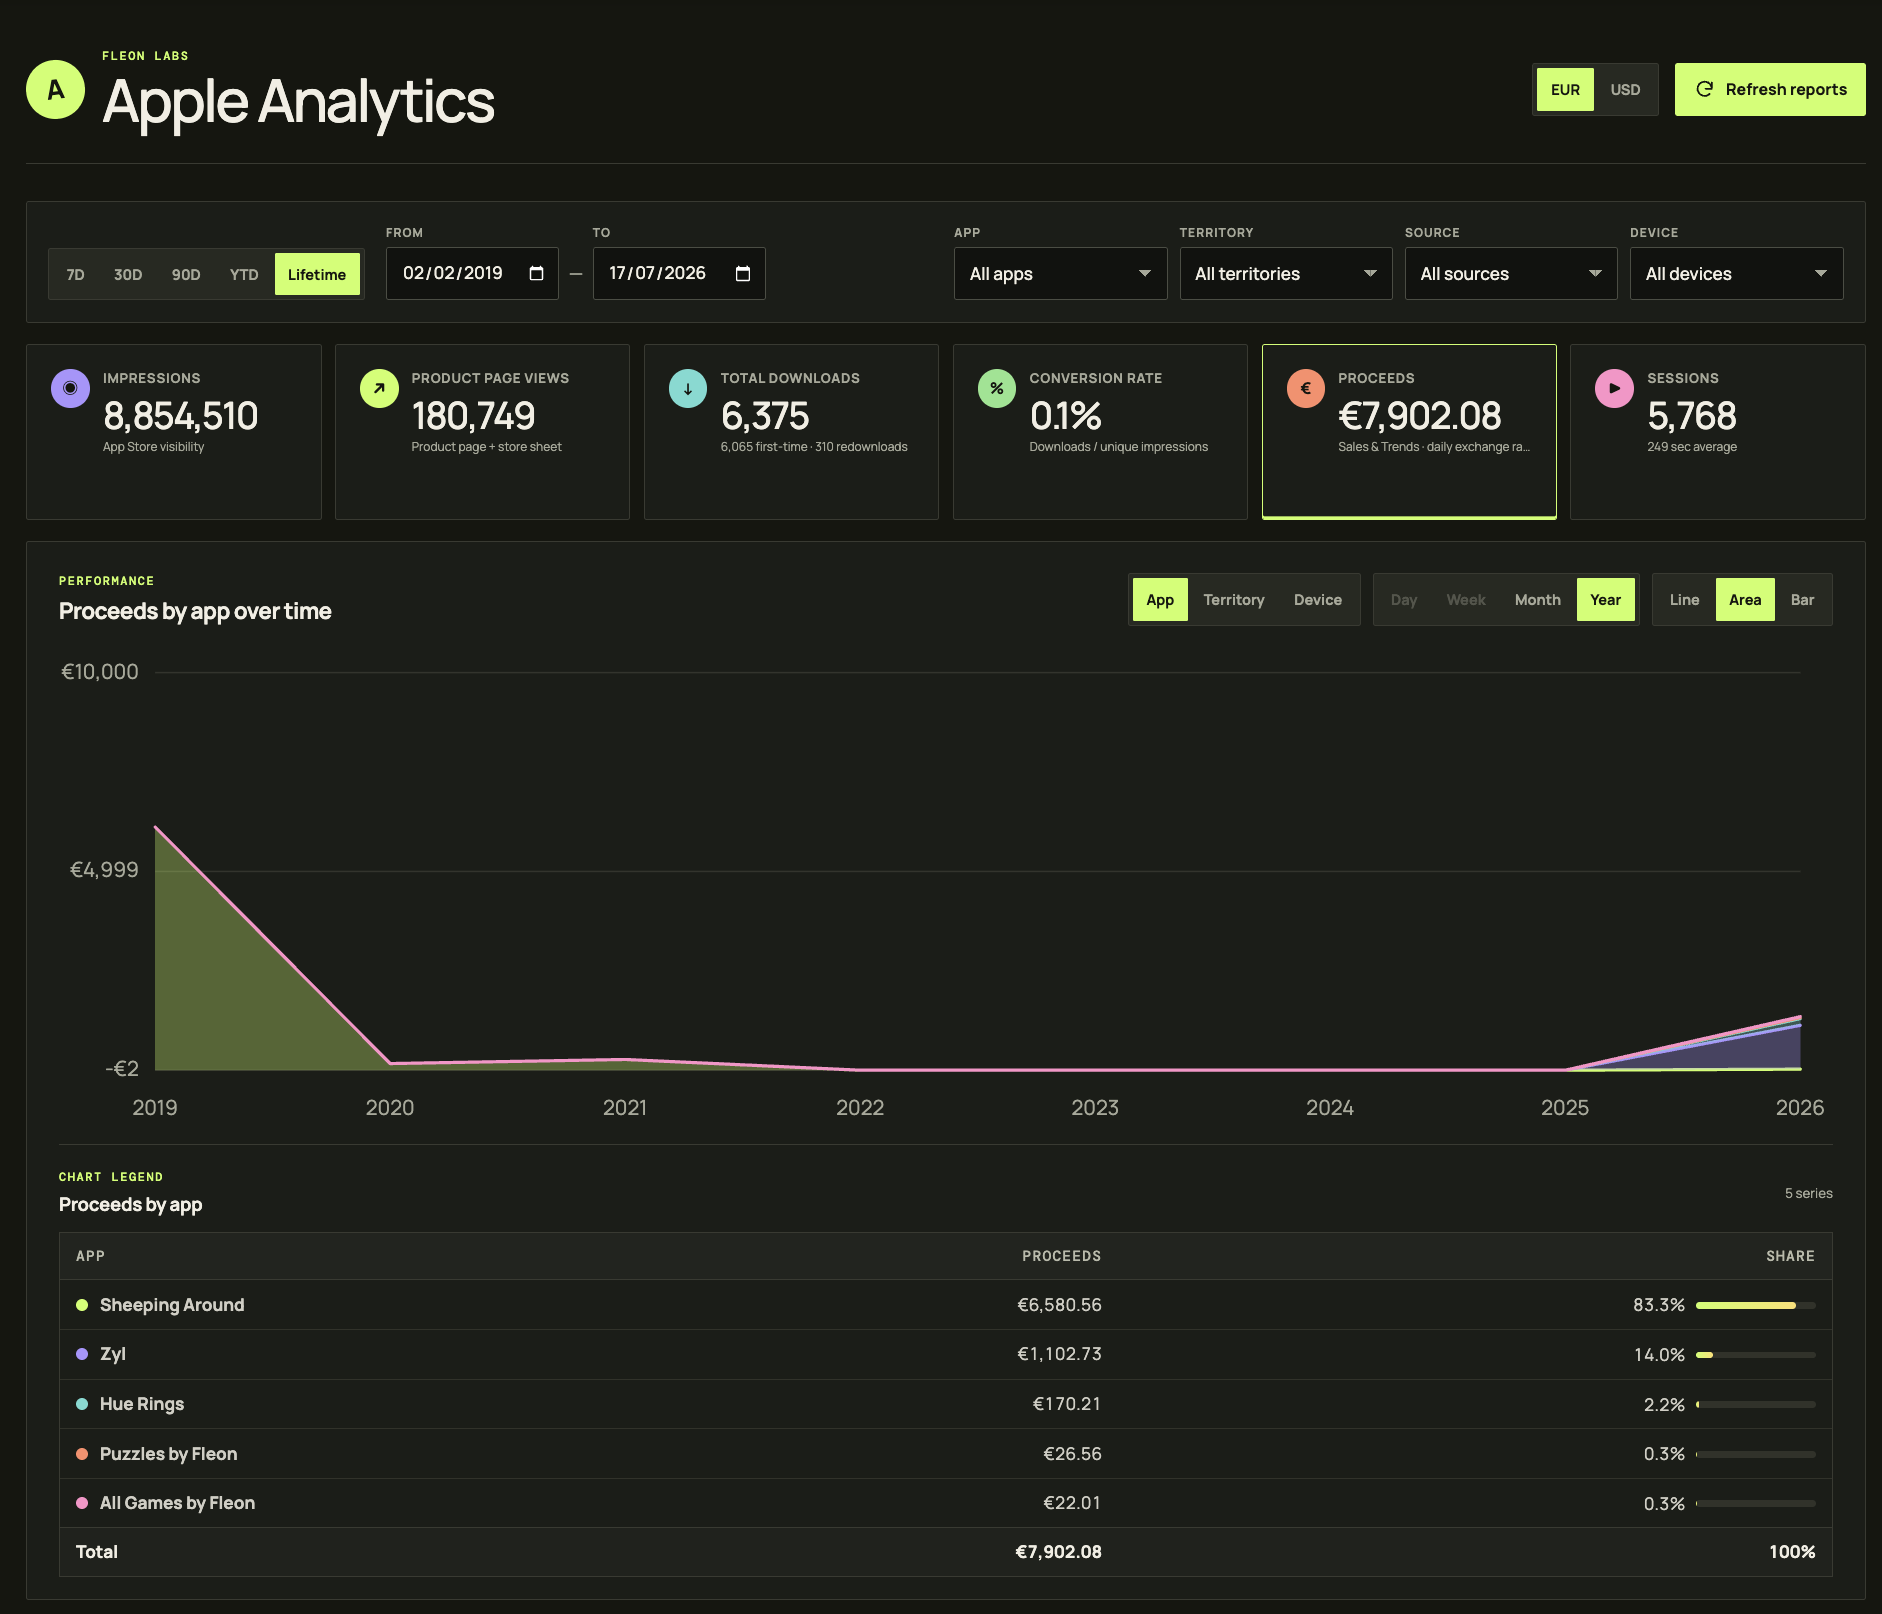
Task: Click the 2021 x-axis label
Action: [625, 1108]
